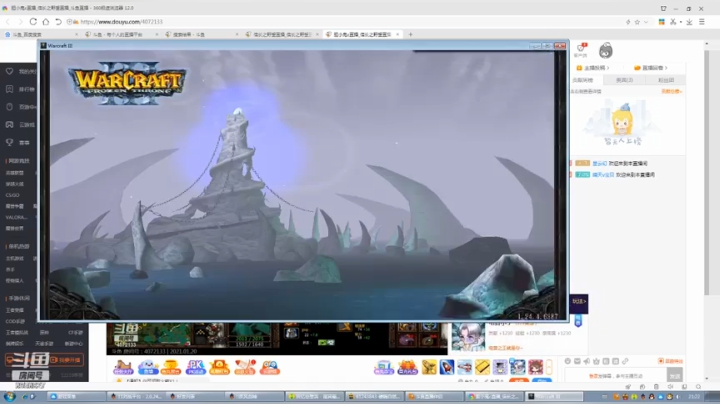The width and height of the screenshot is (720, 404).
Task: Reload the page with the refresh icon
Action: [33, 22]
